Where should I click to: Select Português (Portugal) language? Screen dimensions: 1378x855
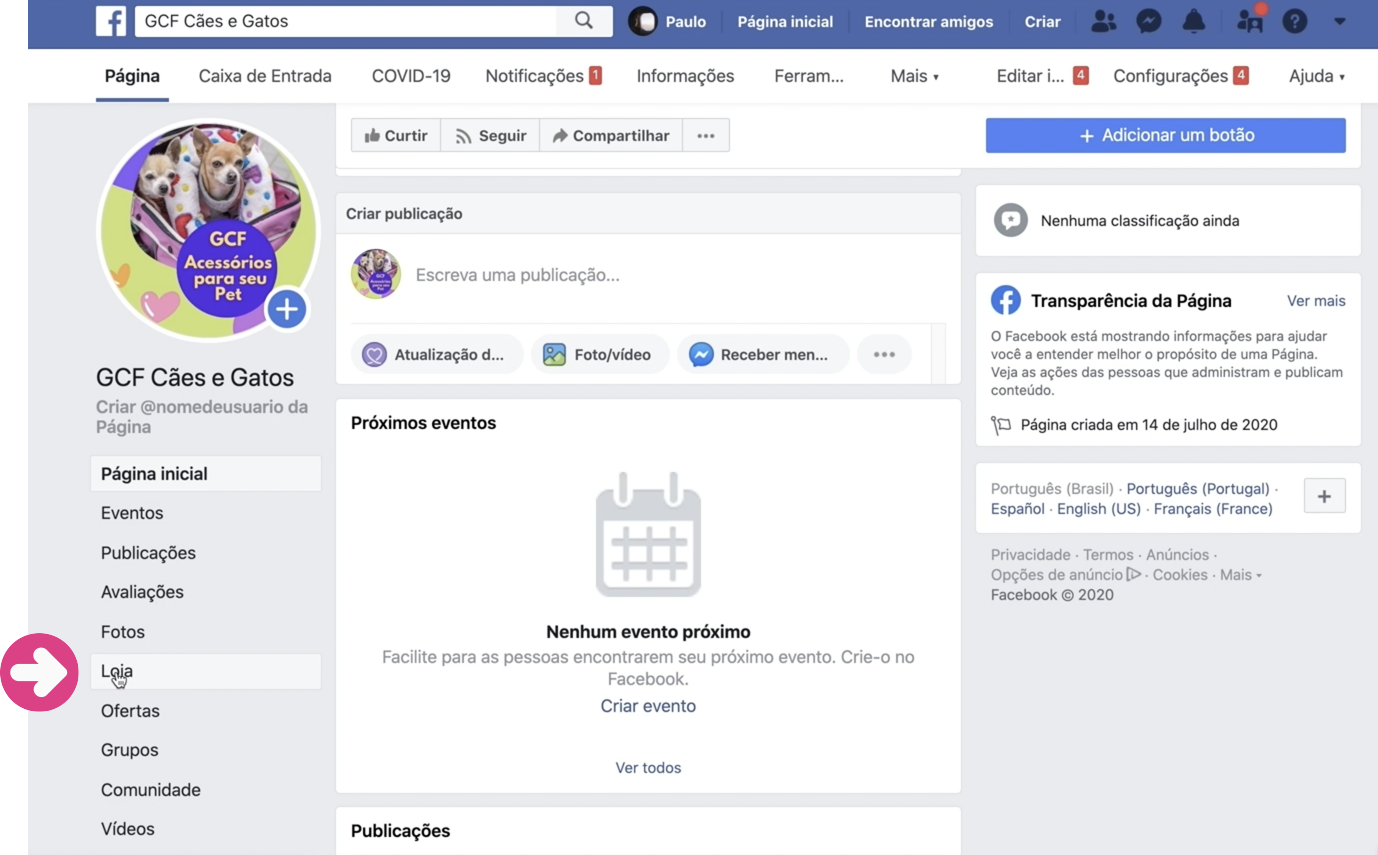1198,489
